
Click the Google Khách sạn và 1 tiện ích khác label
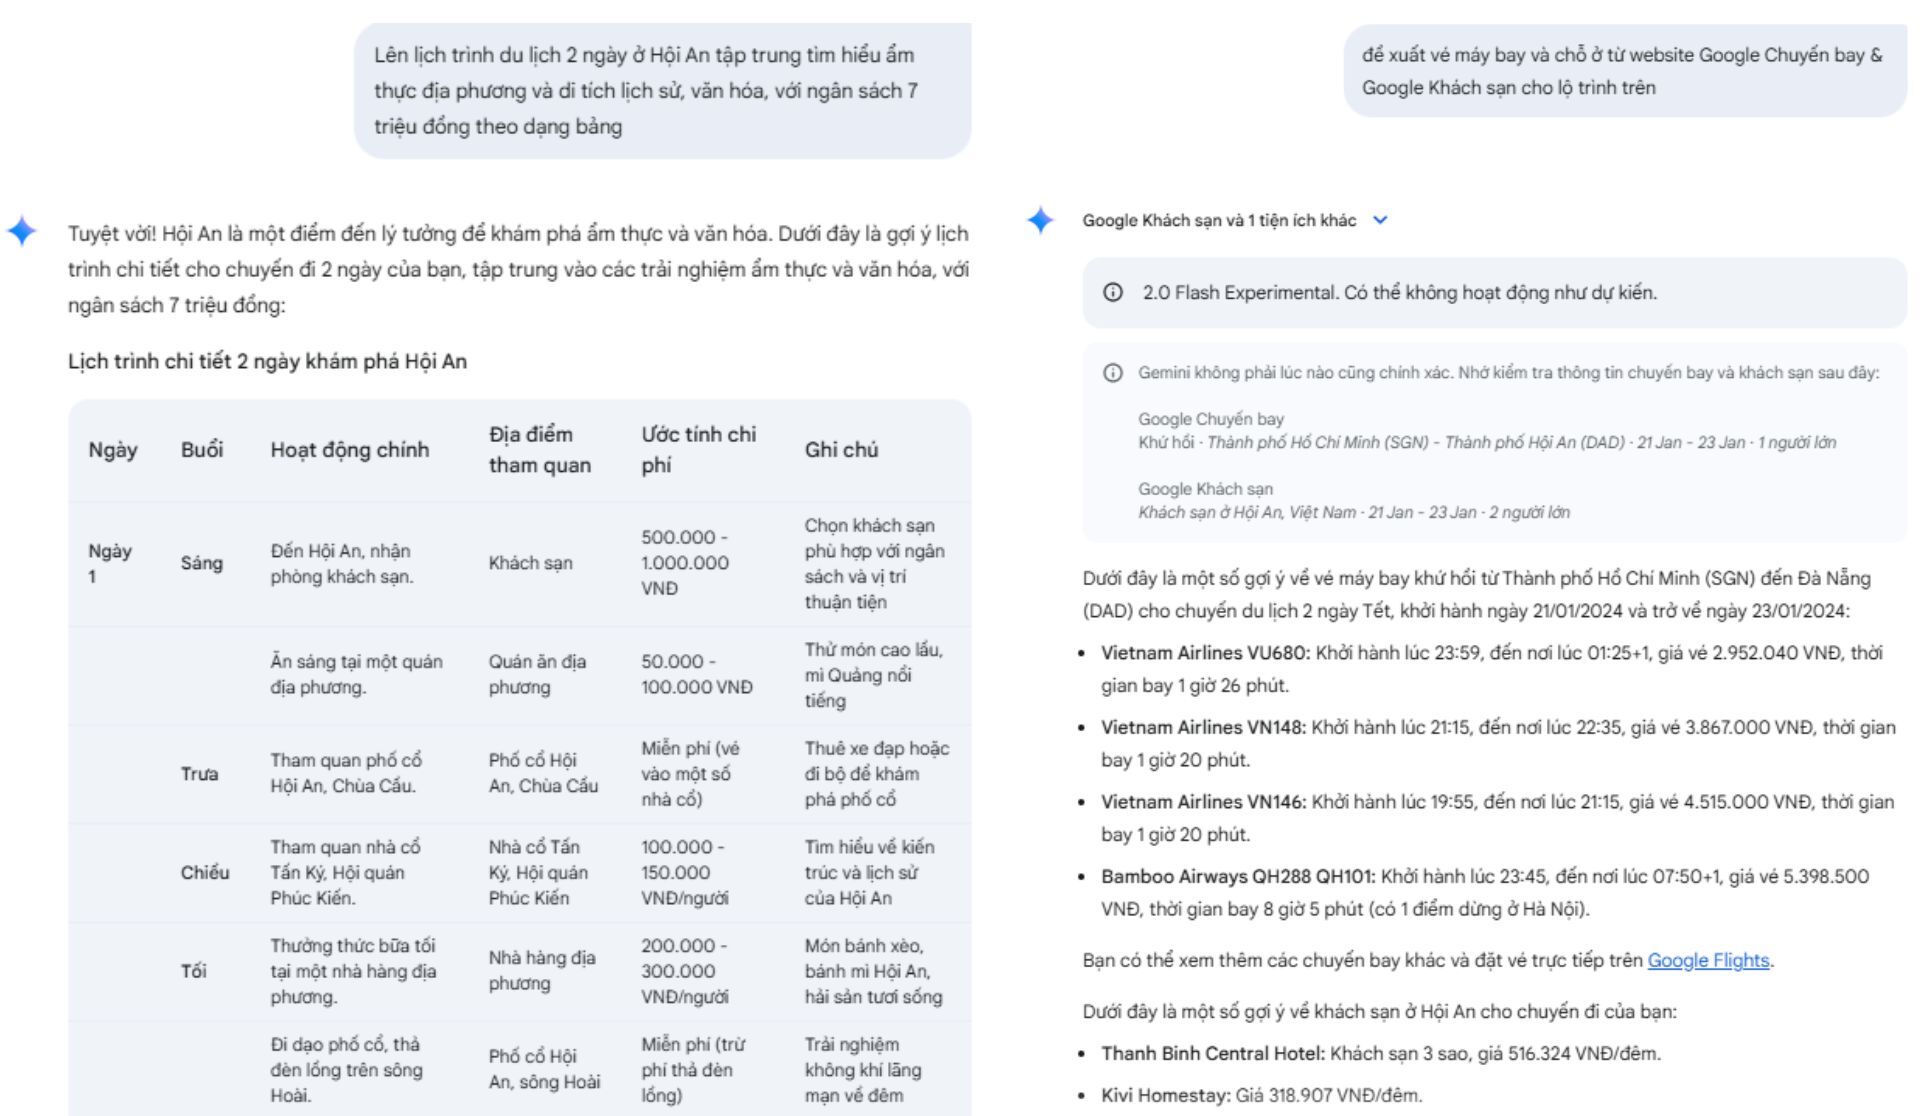[x=1219, y=220]
